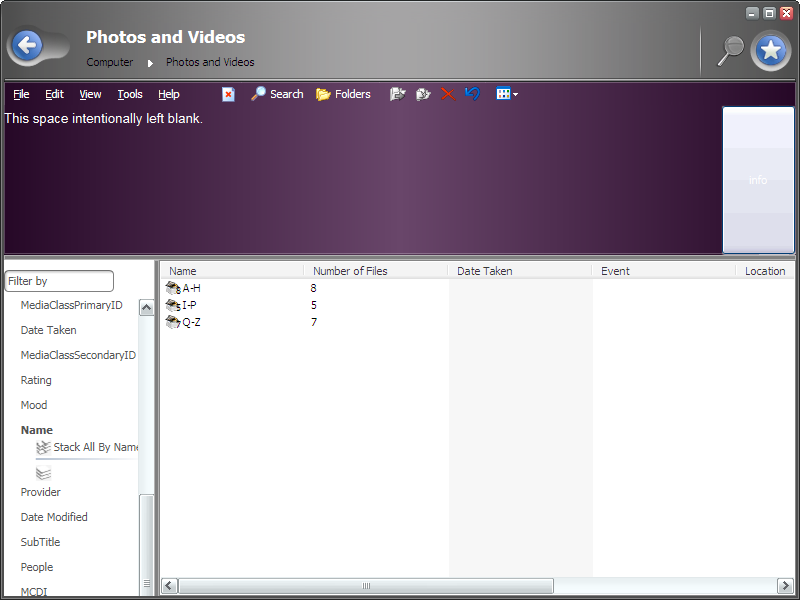Open Search from the toolbar
800x600 pixels.
point(277,94)
